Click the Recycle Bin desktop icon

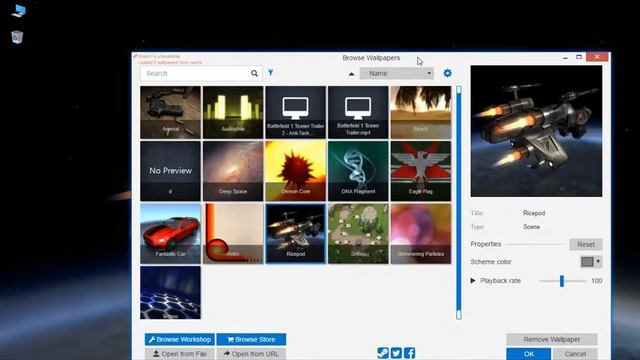(17, 37)
